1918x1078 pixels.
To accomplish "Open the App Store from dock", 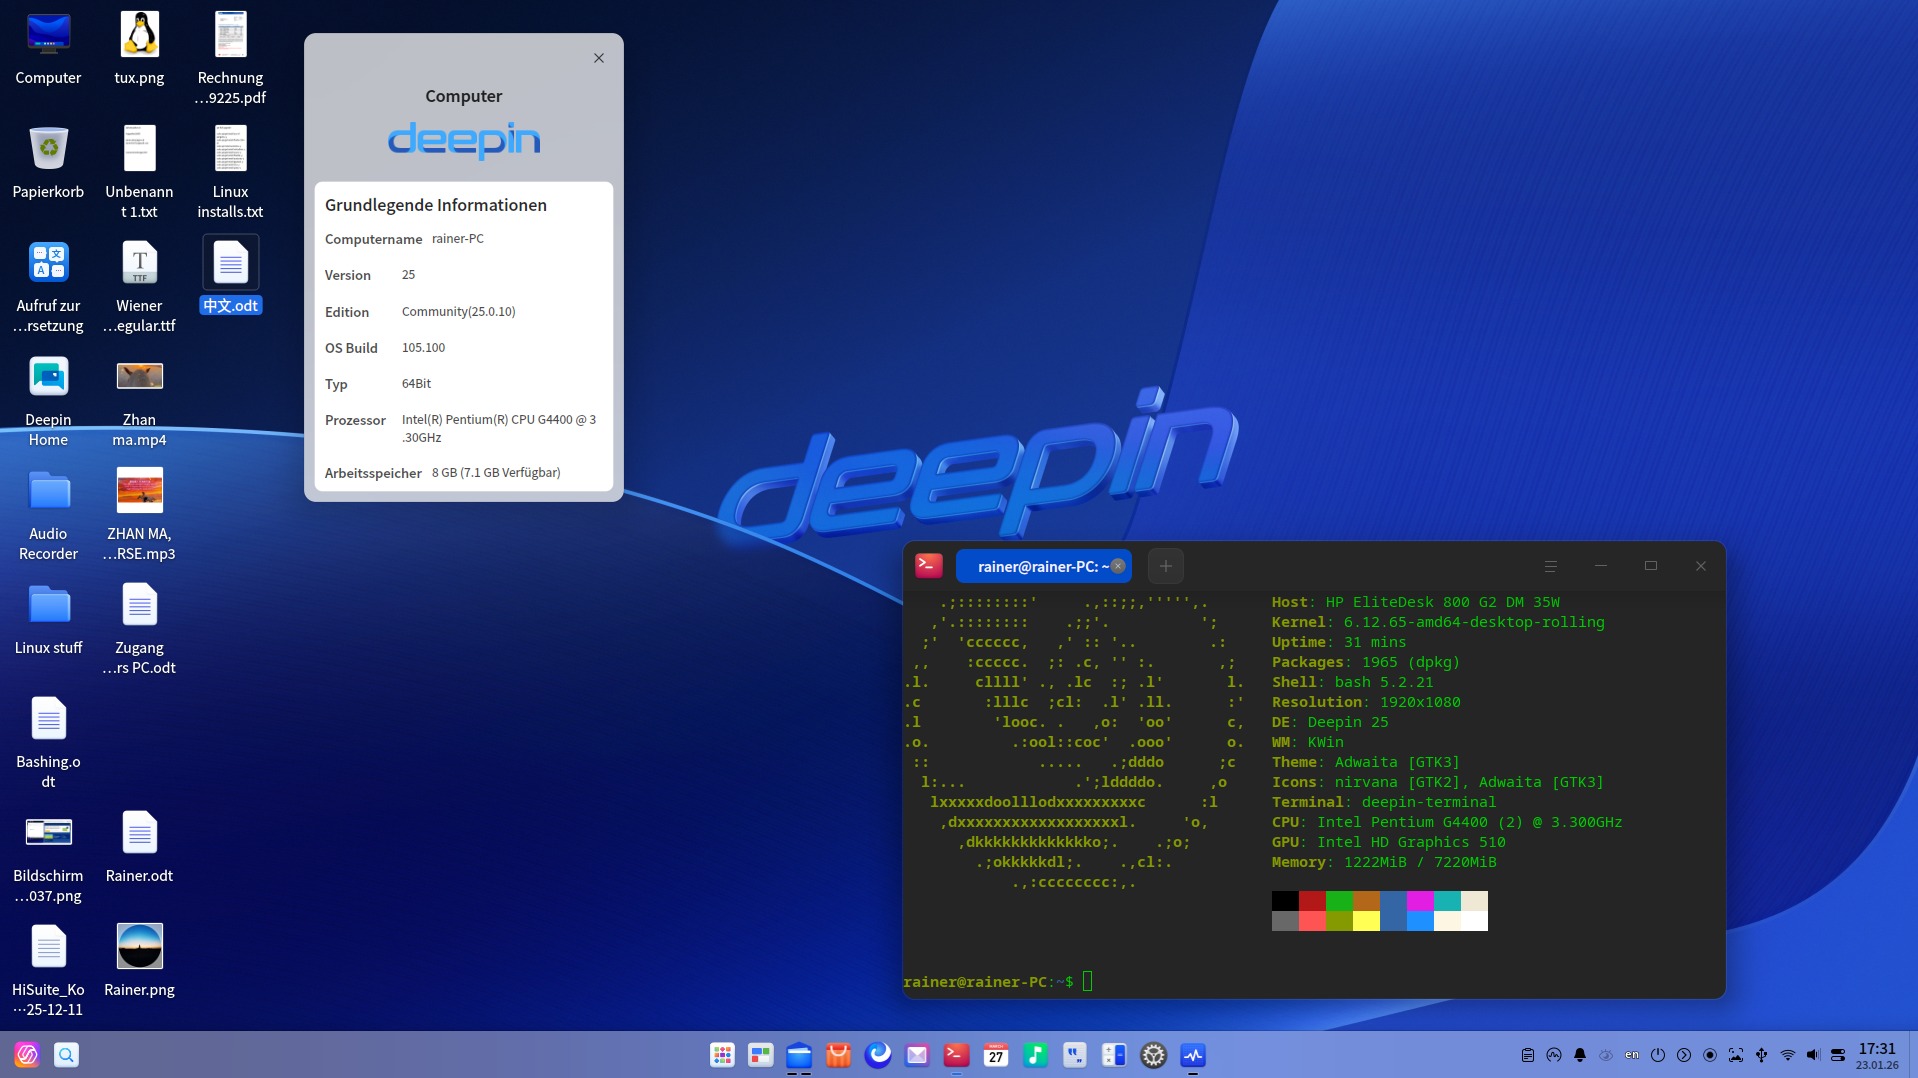I will click(838, 1055).
